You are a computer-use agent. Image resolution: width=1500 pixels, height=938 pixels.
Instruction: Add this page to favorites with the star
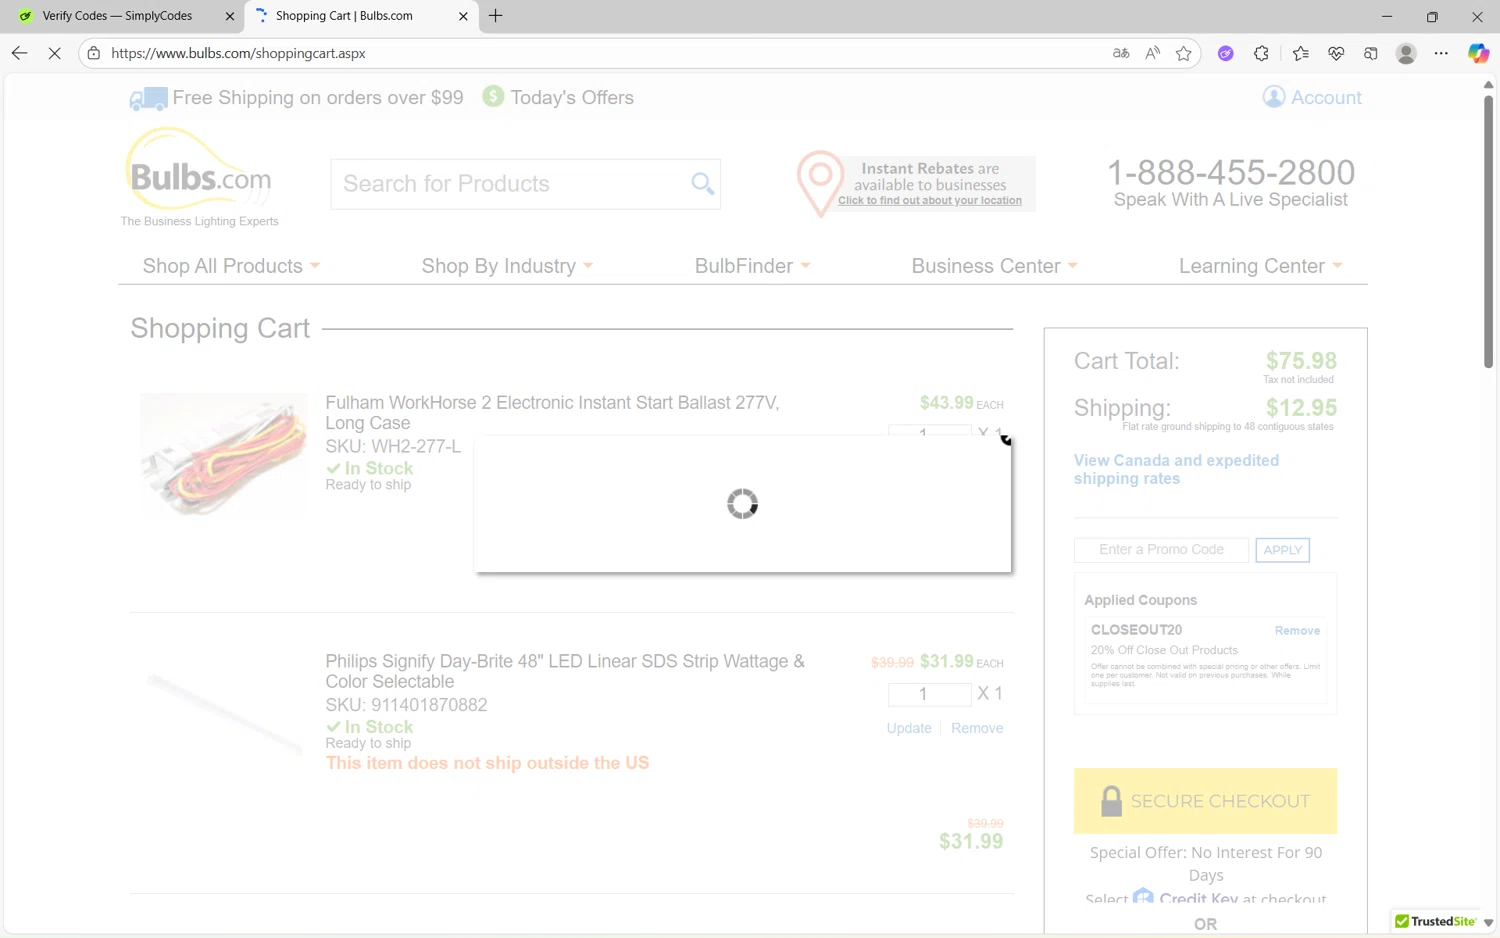coord(1184,53)
